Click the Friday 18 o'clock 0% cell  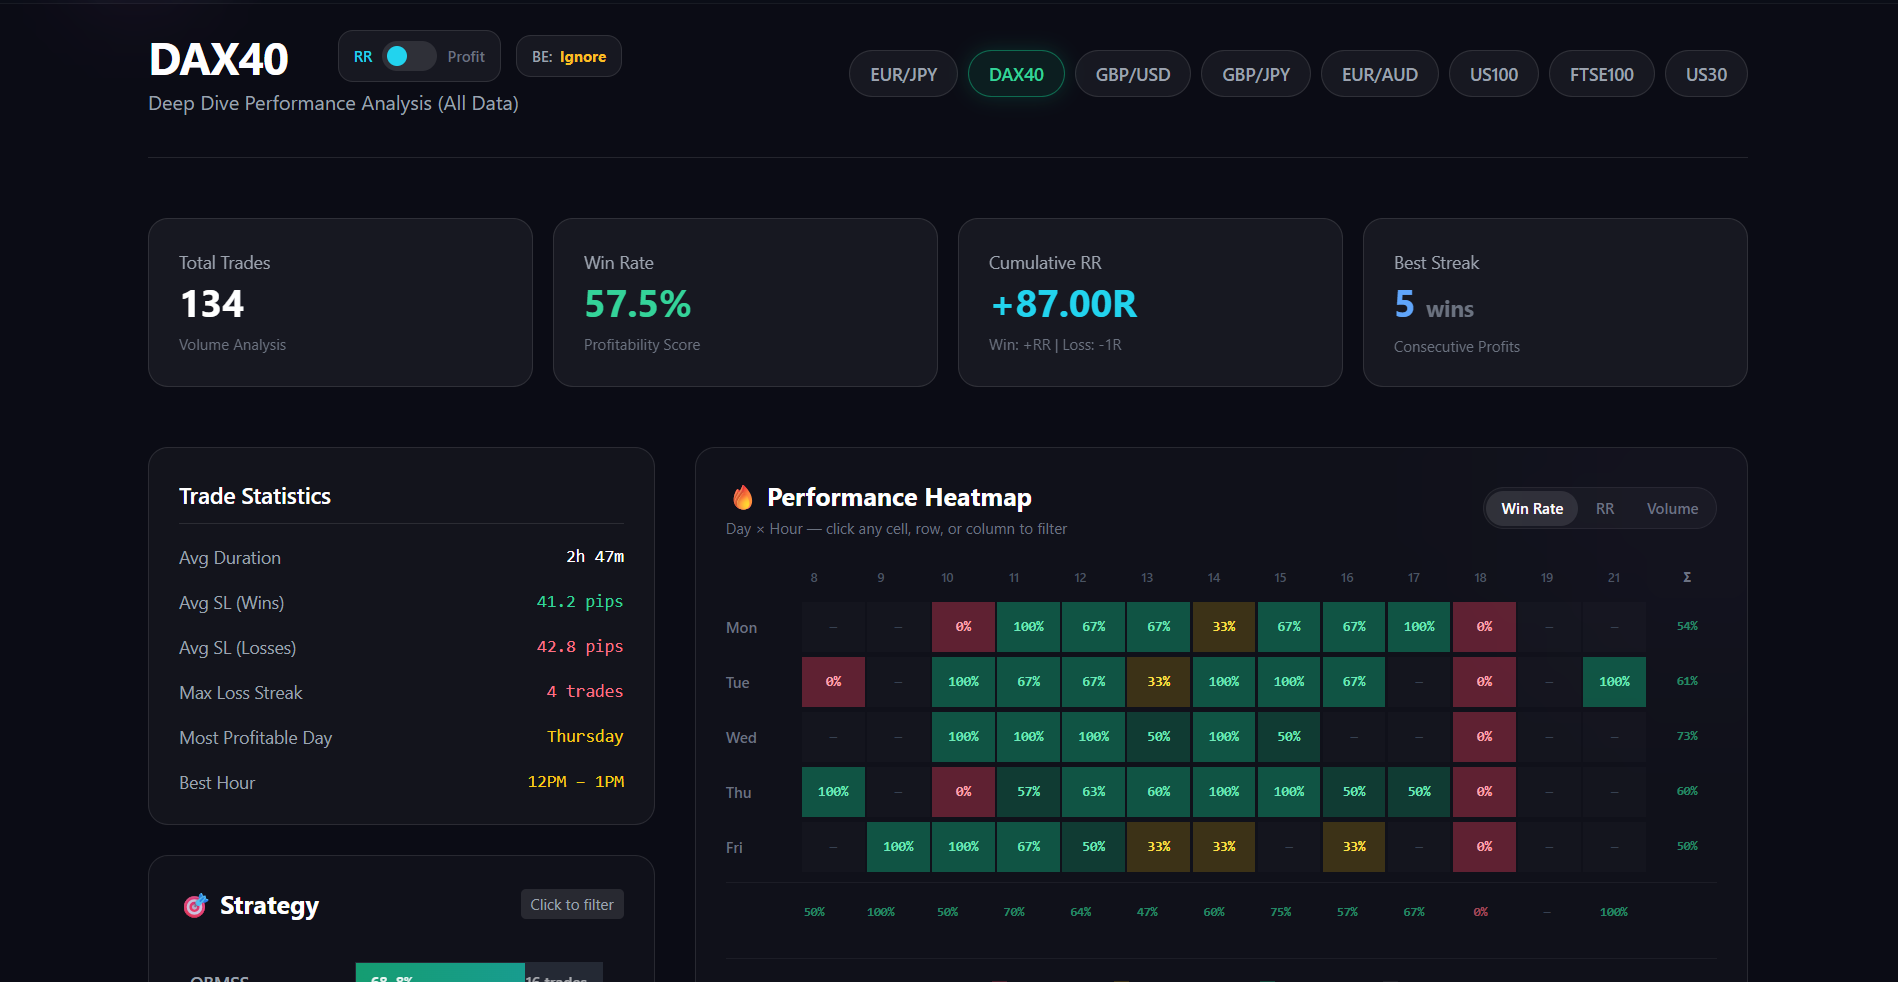1484,847
